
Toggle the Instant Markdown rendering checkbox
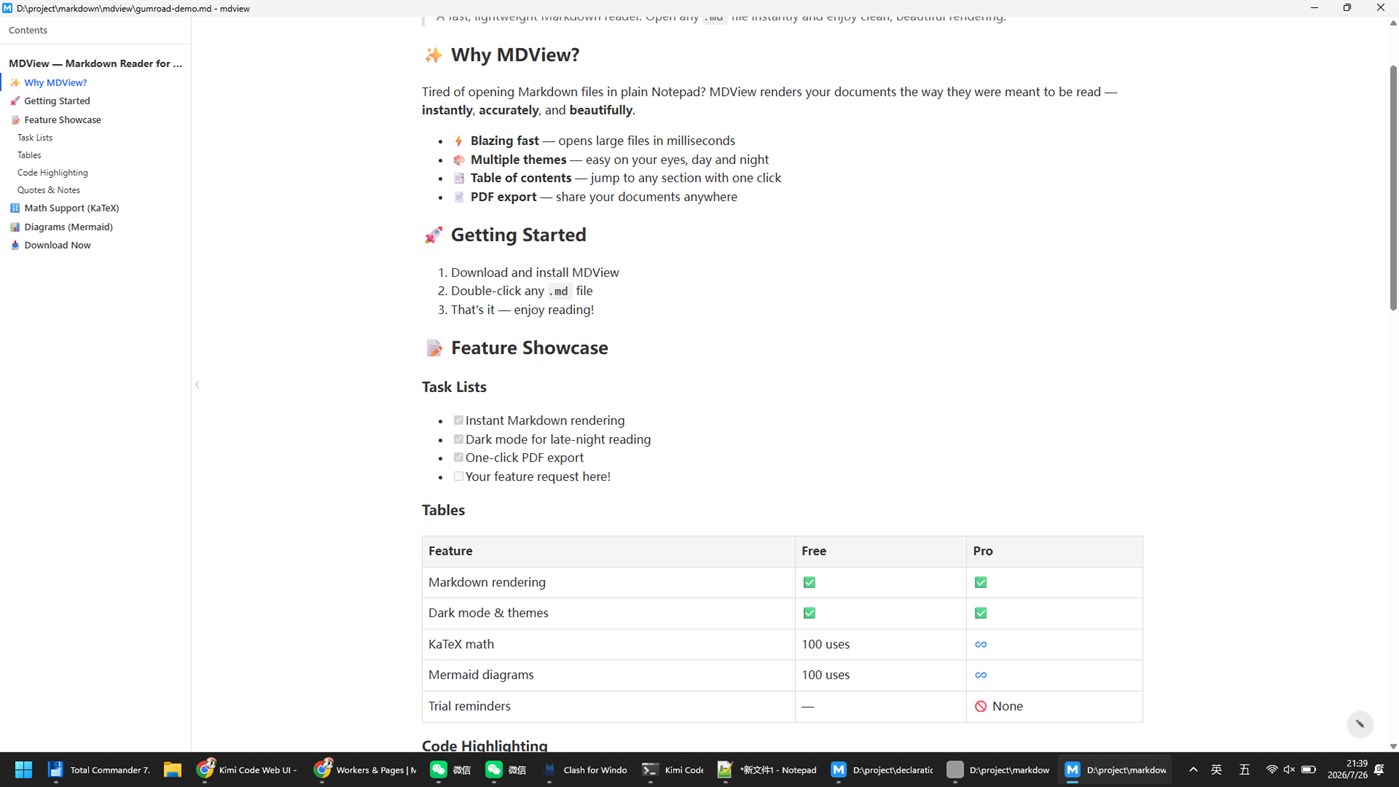click(458, 420)
